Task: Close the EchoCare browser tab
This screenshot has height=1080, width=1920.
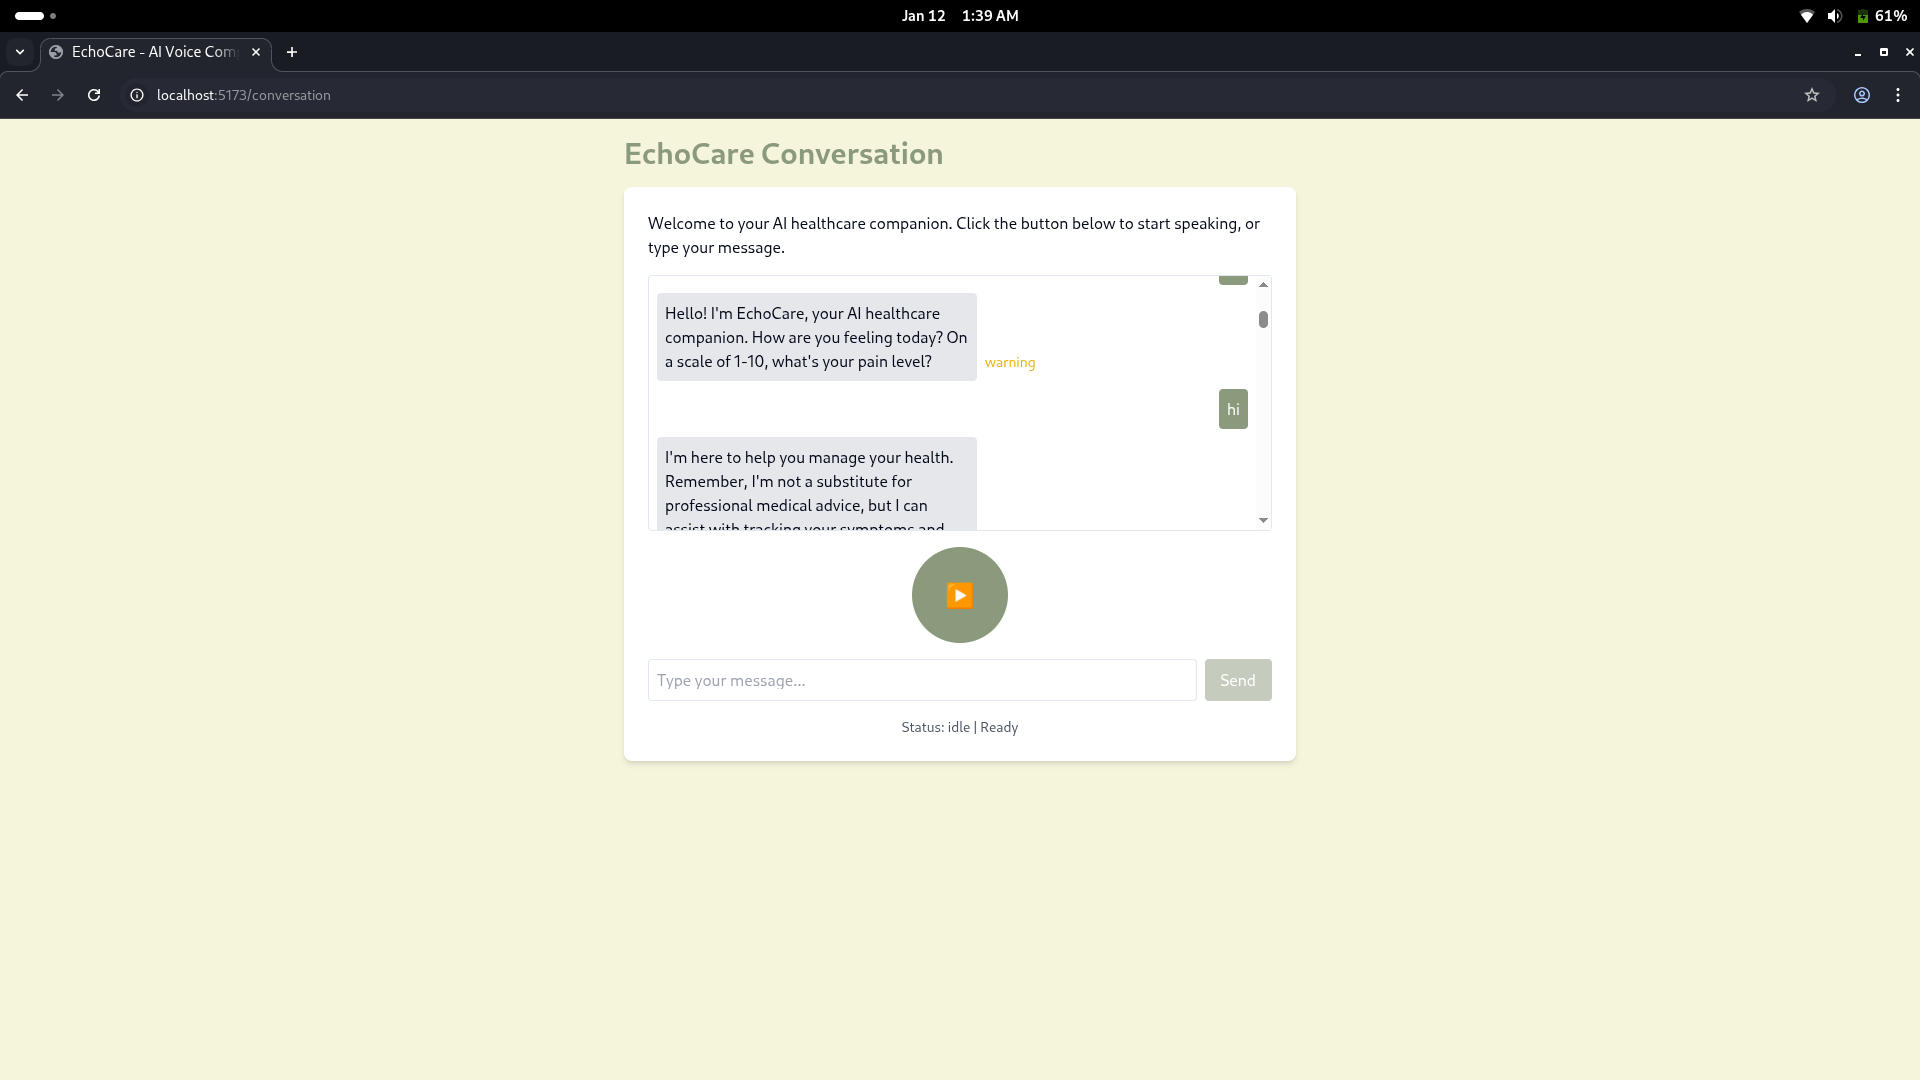Action: 256,52
